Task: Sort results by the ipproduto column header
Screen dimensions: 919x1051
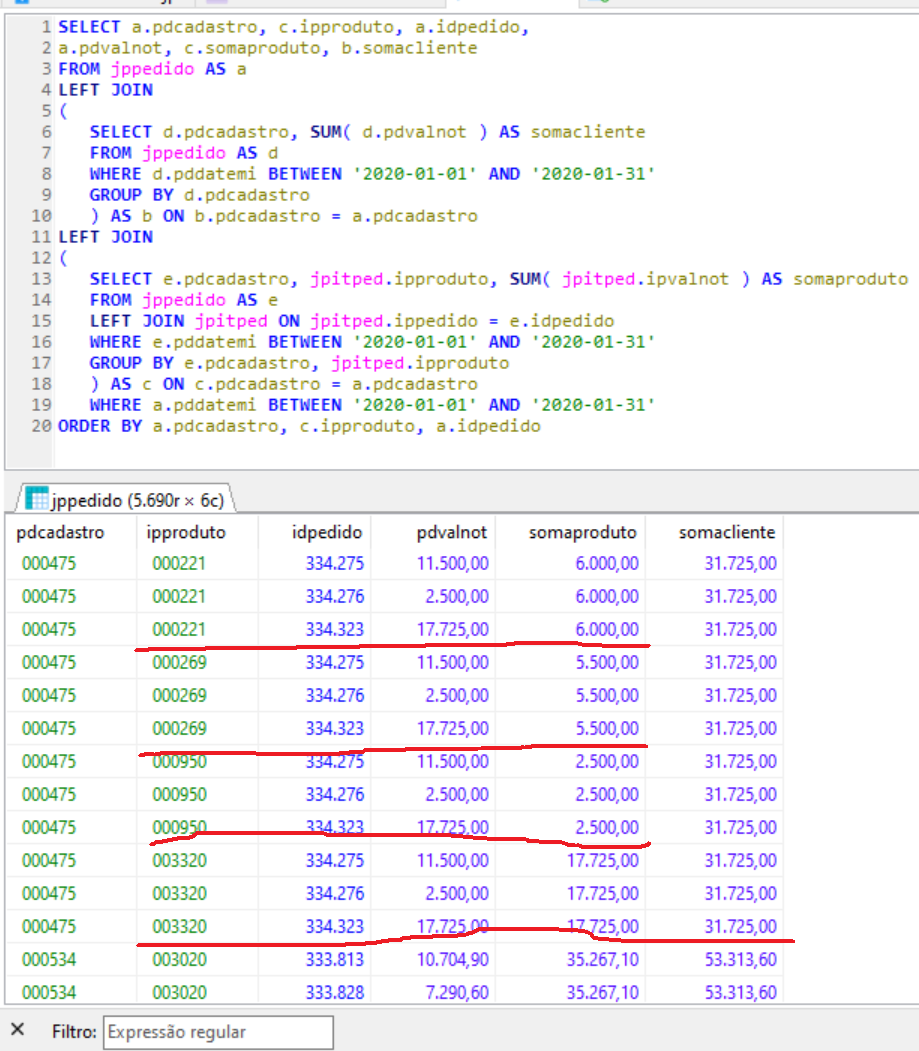Action: [x=189, y=532]
